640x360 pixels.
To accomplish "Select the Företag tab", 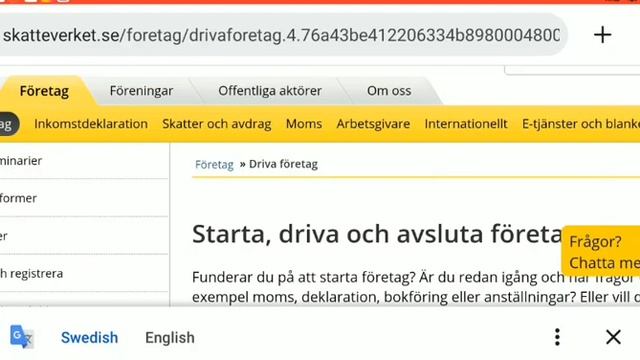I will tap(44, 91).
